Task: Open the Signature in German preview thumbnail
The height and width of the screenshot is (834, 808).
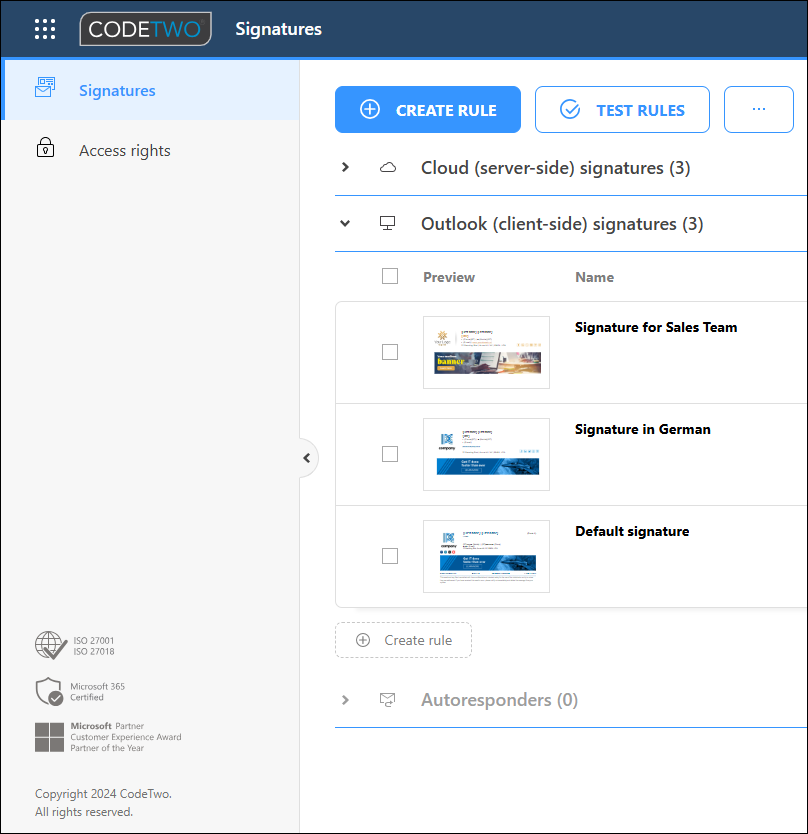Action: point(486,454)
